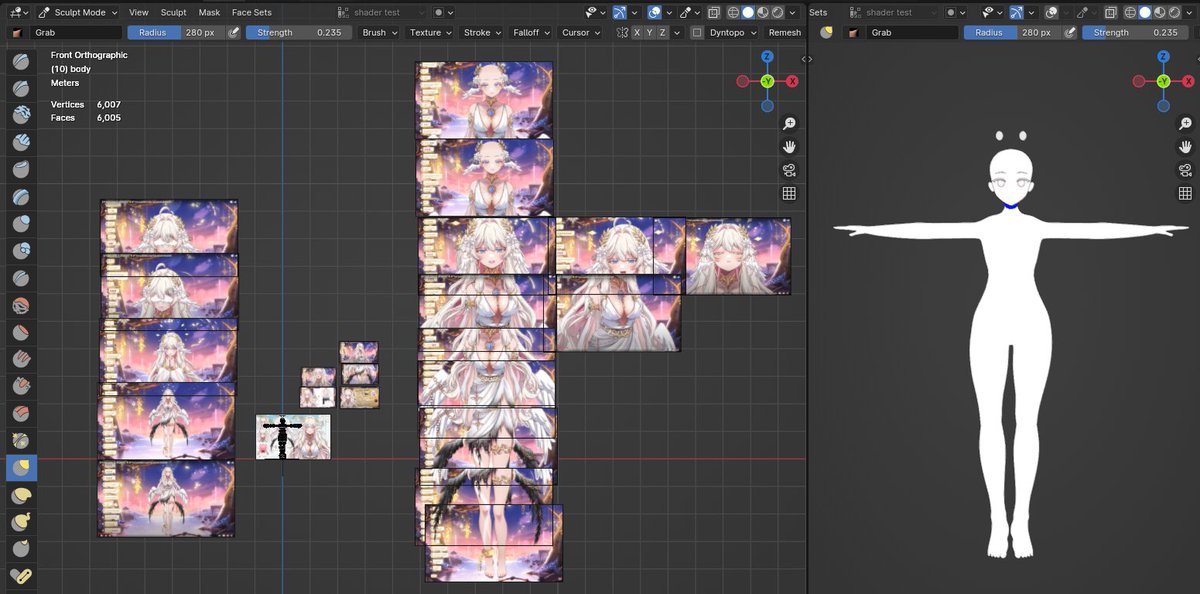The image size is (1200, 594).
Task: Toggle show gizmo button in left viewport header
Action: point(620,12)
